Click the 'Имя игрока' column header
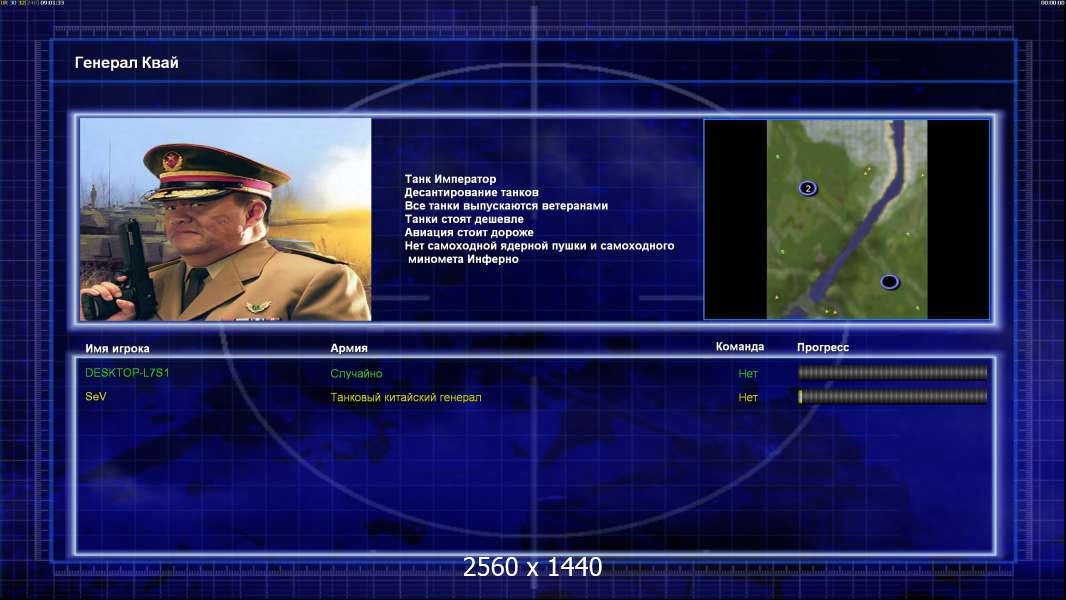1066x600 pixels. click(x=117, y=349)
